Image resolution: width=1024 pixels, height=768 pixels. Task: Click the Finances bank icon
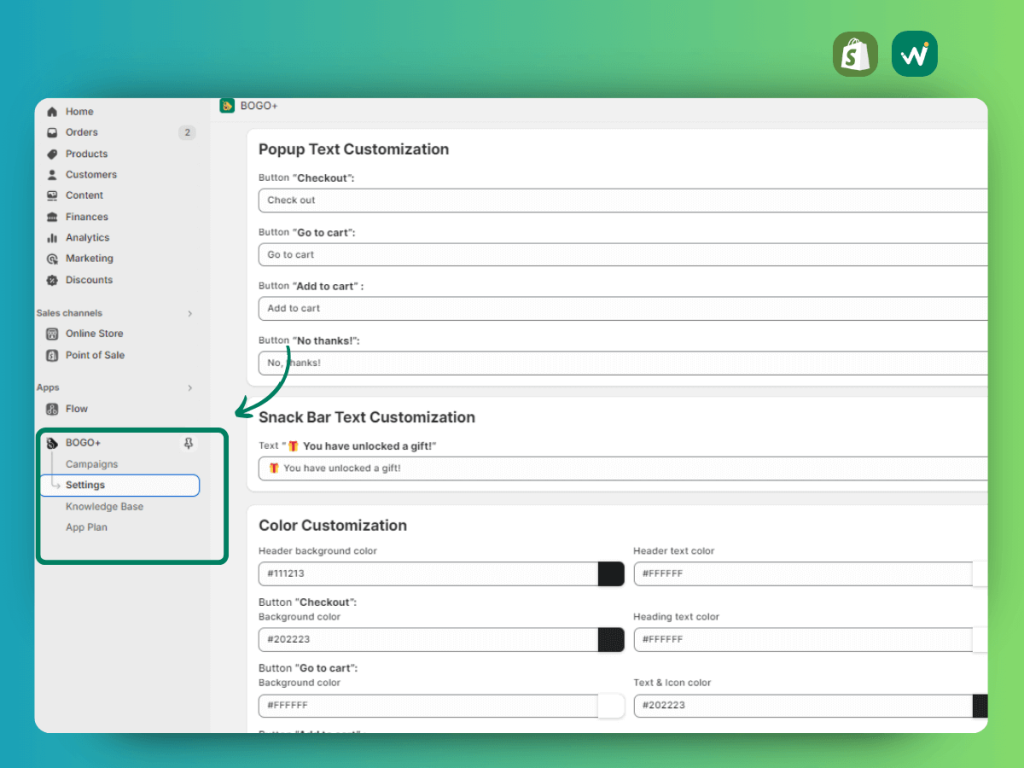coord(52,217)
